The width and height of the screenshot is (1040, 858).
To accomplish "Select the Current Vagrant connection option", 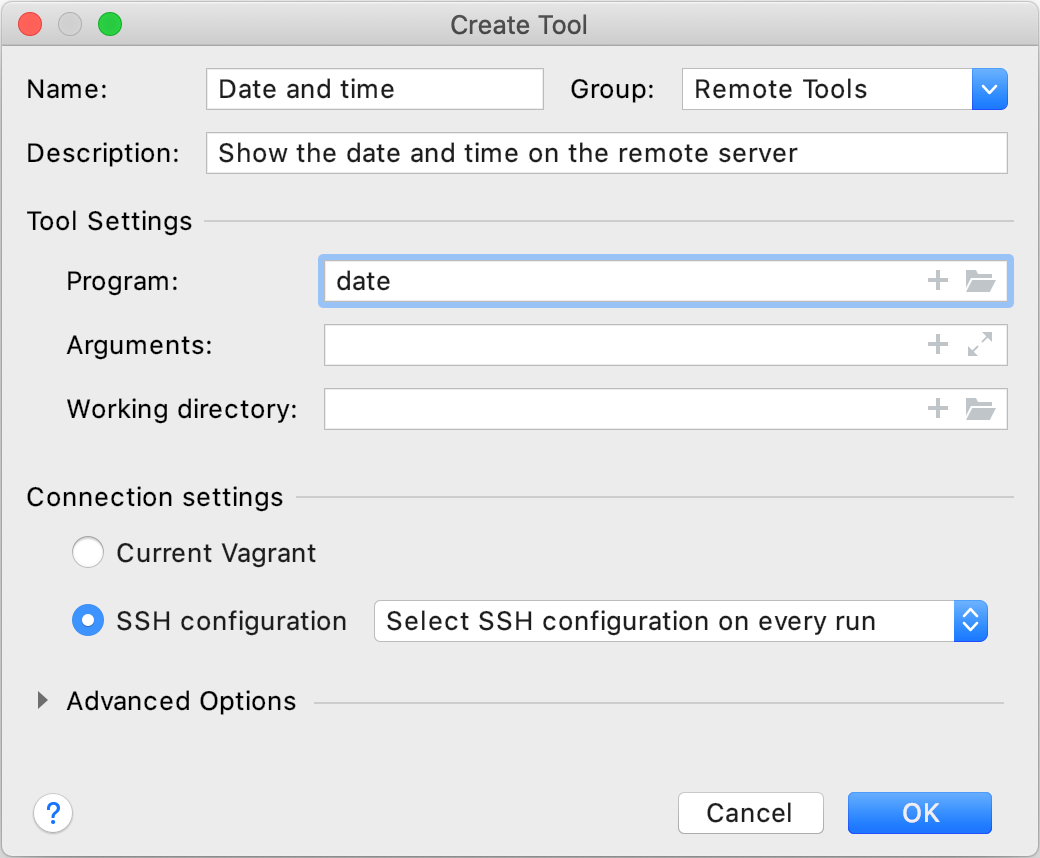I will [87, 552].
